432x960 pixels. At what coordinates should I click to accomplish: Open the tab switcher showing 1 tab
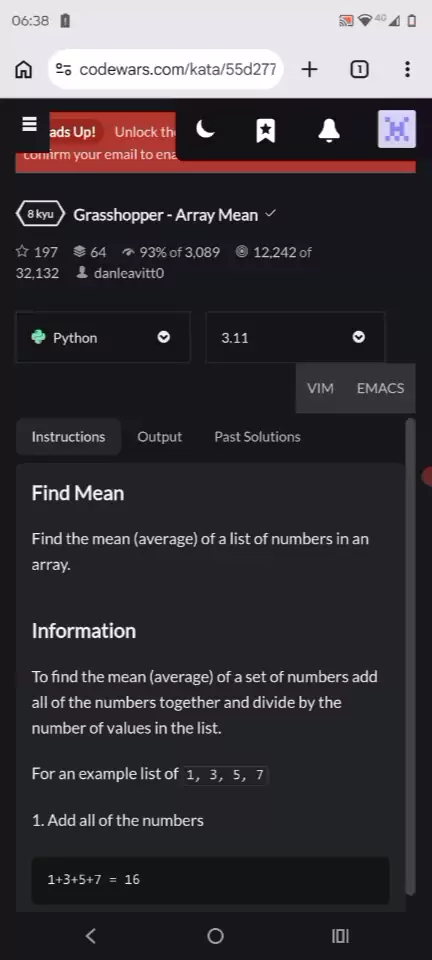pos(359,70)
